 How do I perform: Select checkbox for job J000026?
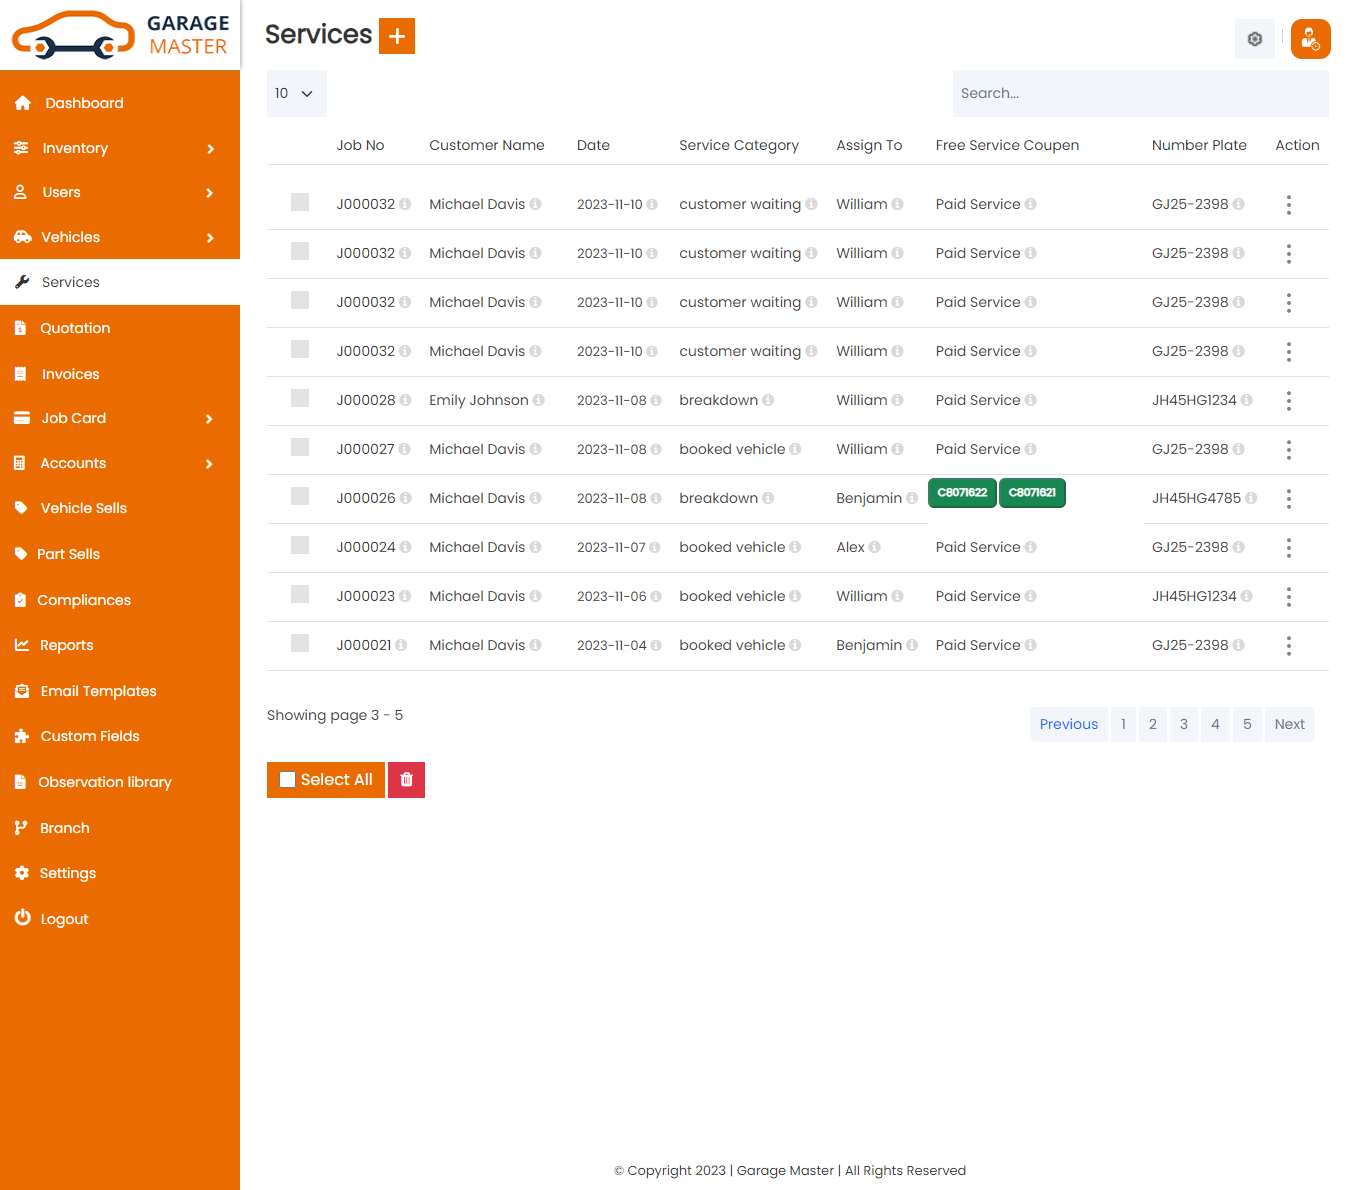pos(300,496)
